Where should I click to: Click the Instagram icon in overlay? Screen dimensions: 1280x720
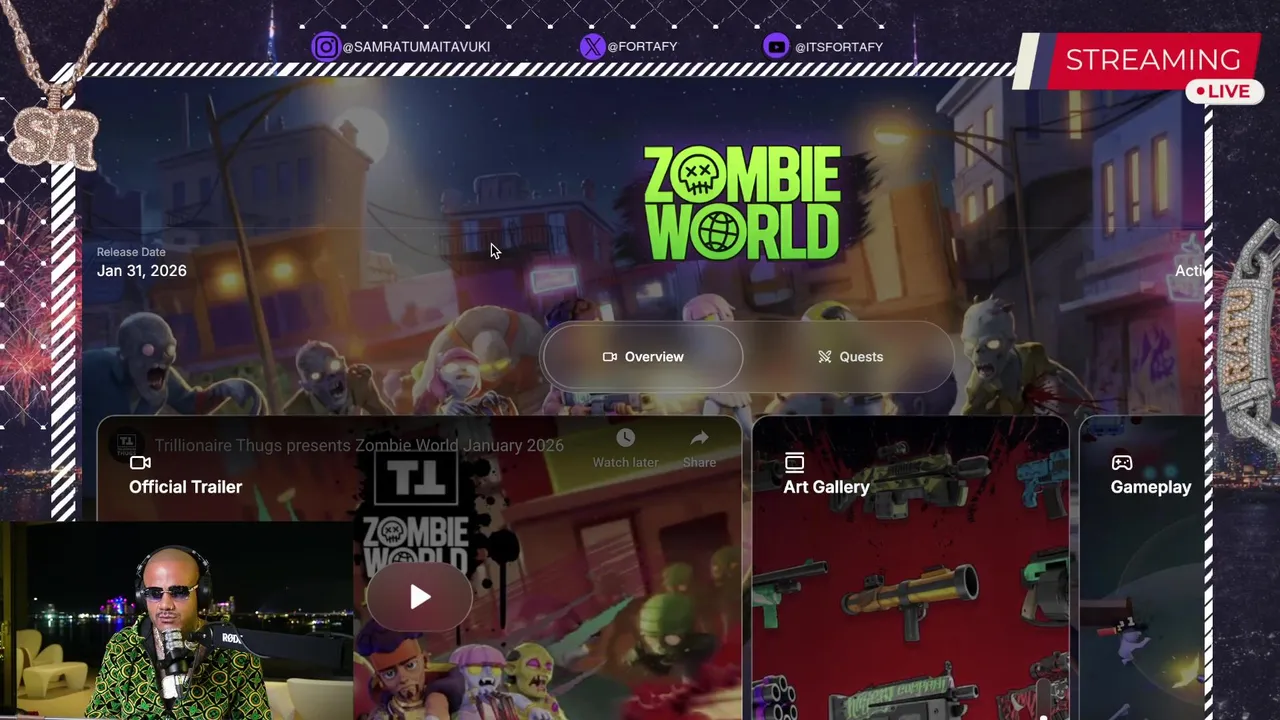[x=325, y=46]
